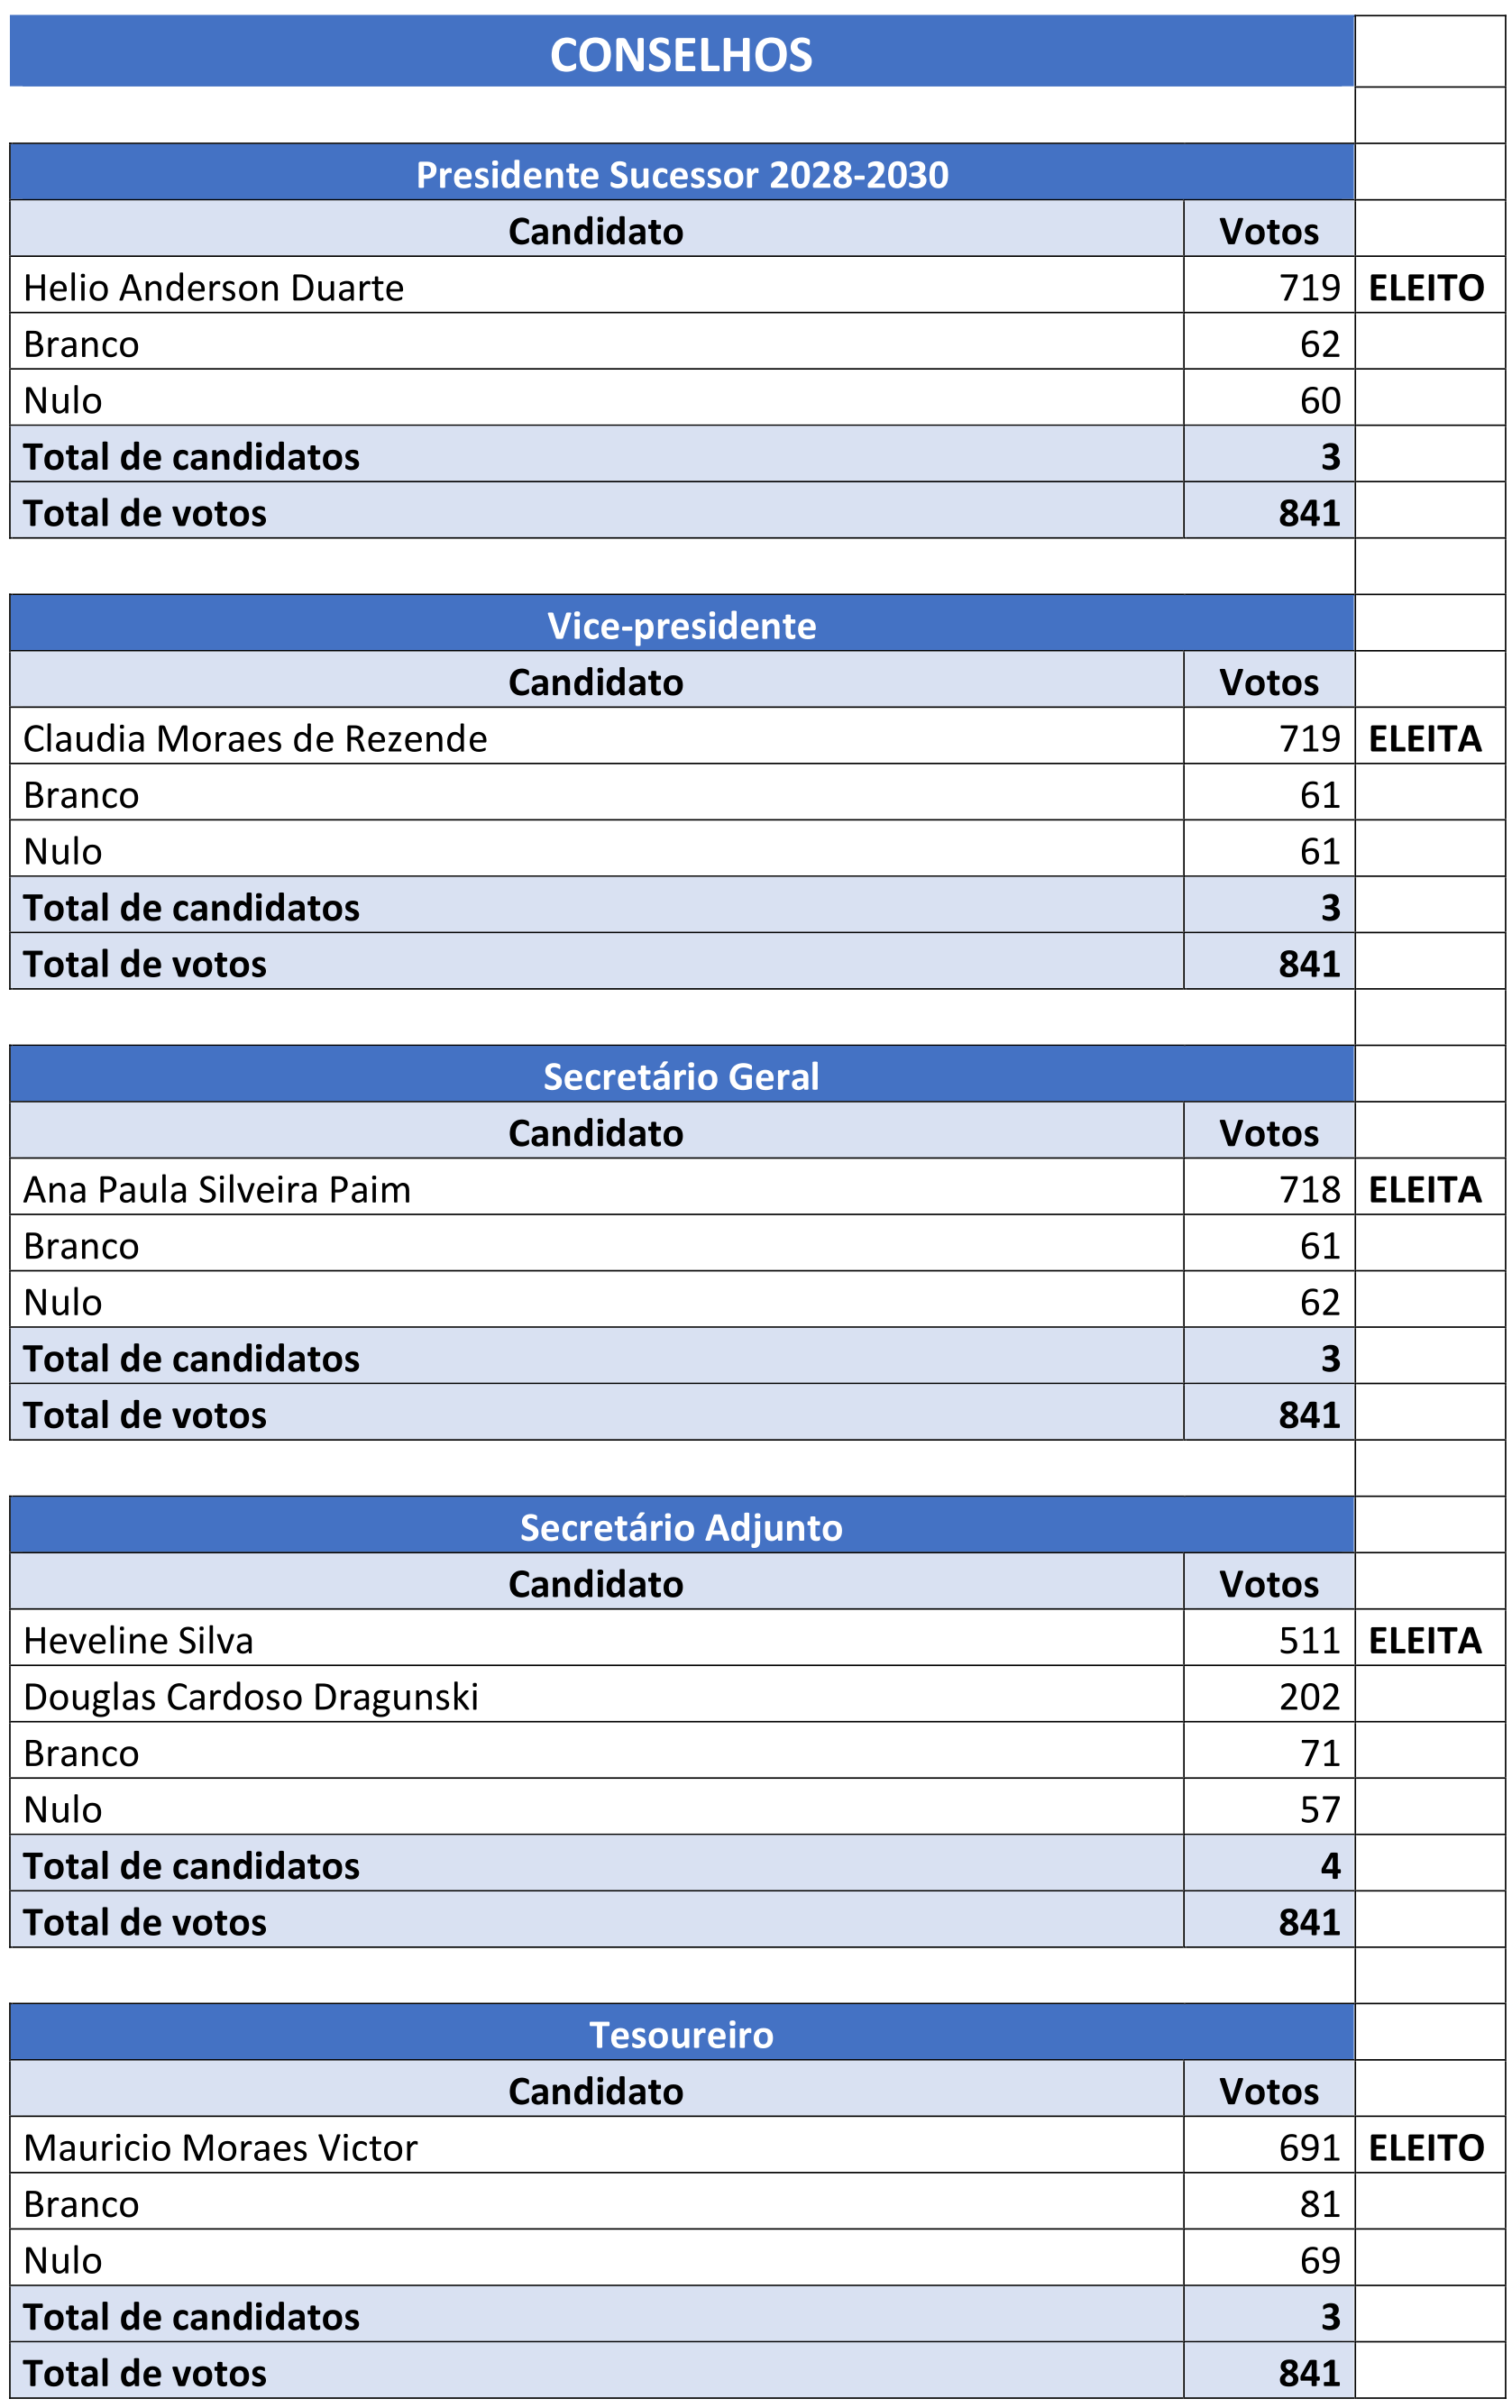1512x2408 pixels.
Task: Click the Ana Paula Silveira Paim cell
Action: click(217, 1190)
